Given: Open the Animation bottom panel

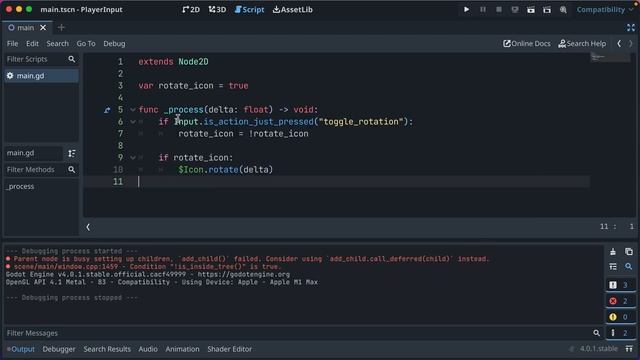Looking at the screenshot, I should click(182, 349).
